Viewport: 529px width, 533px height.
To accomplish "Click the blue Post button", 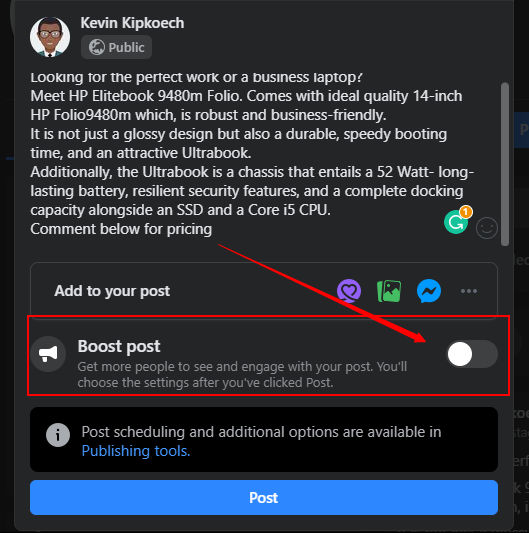I will (x=264, y=498).
